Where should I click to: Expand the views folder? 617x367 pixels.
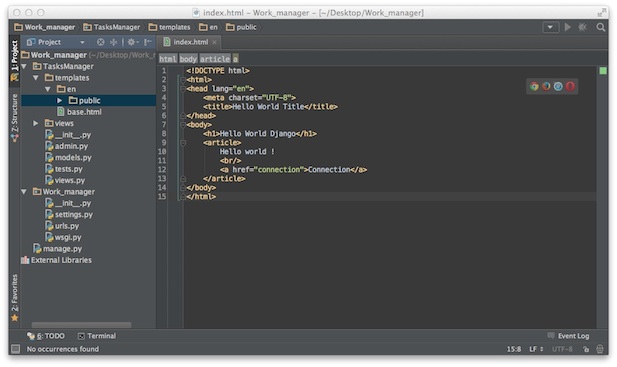(x=36, y=124)
